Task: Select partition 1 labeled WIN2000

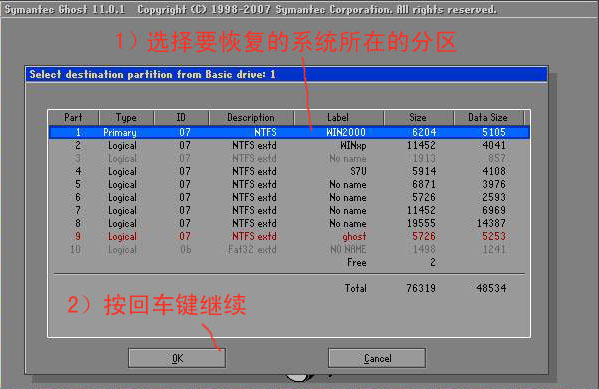Action: [x=289, y=132]
